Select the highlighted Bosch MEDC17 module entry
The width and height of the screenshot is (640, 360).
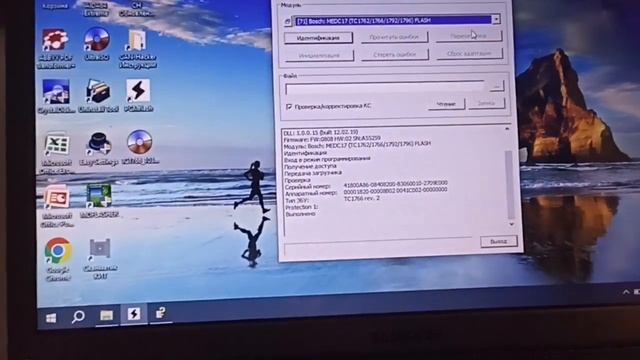393,20
